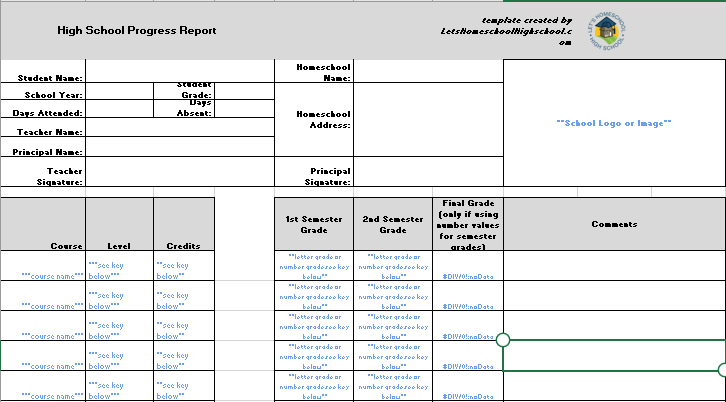Select the School Year label cell
726x402 pixels.
(43, 91)
